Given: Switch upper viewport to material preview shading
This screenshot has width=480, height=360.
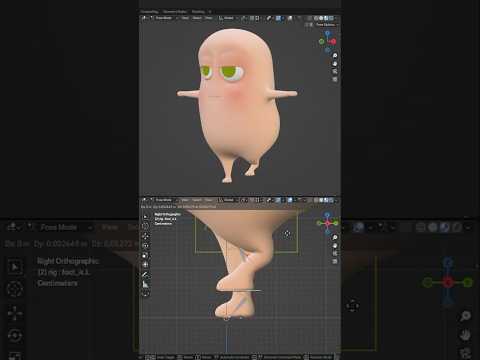Looking at the screenshot, I should coord(326,18).
